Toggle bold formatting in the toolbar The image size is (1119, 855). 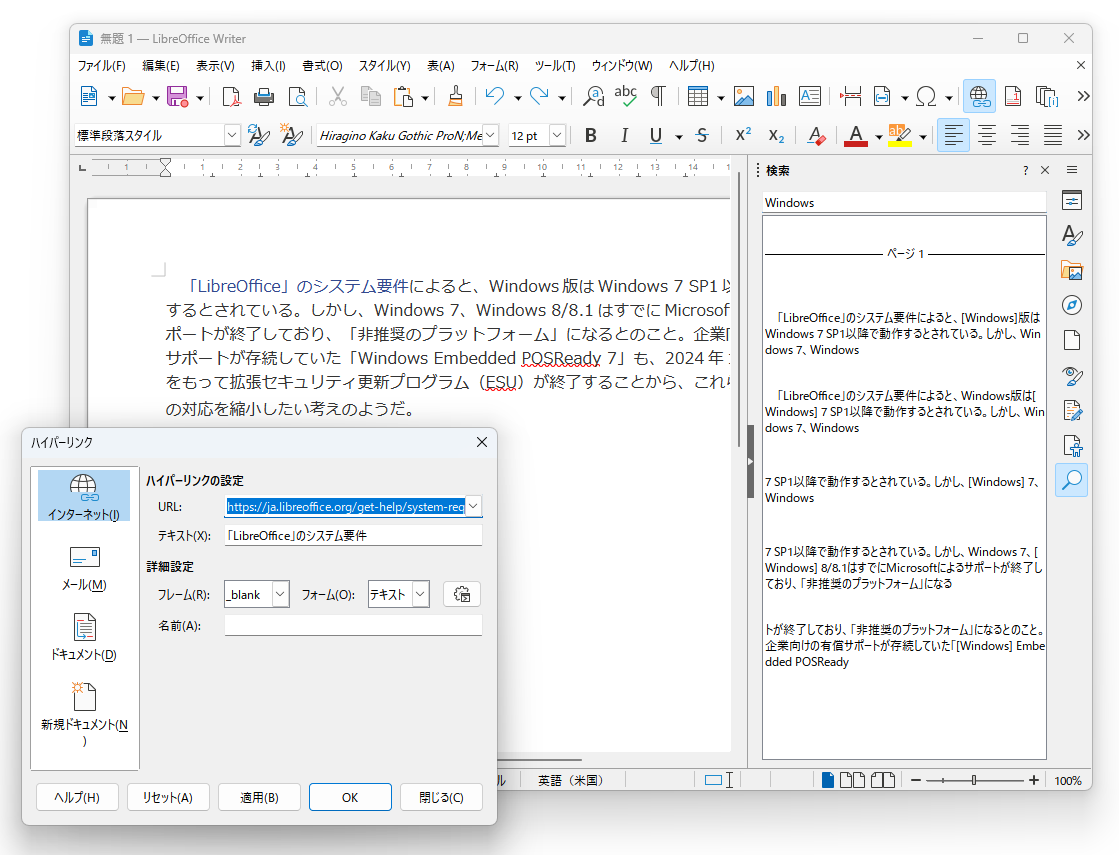point(591,134)
